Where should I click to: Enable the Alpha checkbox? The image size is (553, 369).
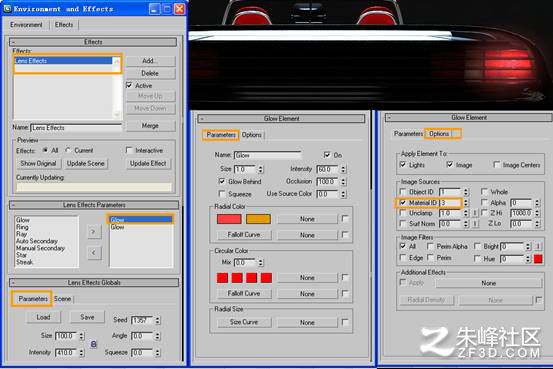click(x=485, y=203)
